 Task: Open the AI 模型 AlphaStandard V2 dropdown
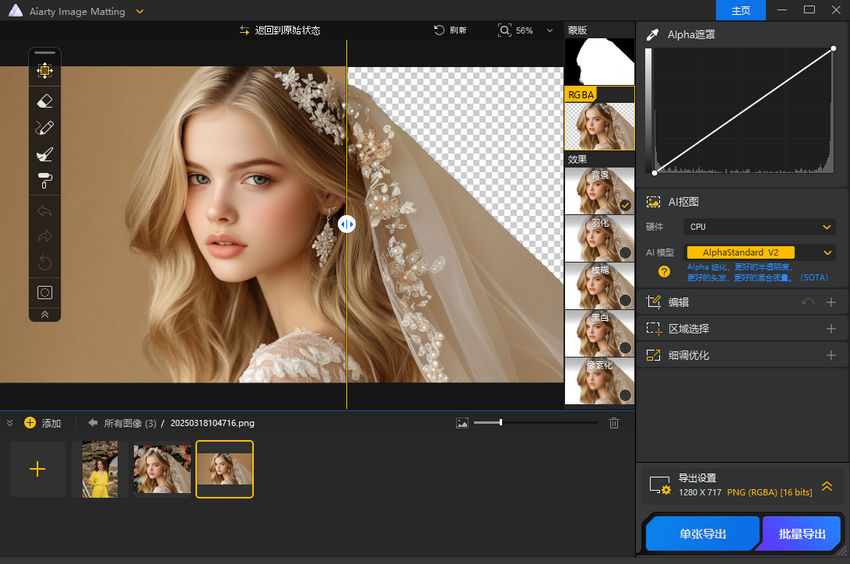[759, 253]
